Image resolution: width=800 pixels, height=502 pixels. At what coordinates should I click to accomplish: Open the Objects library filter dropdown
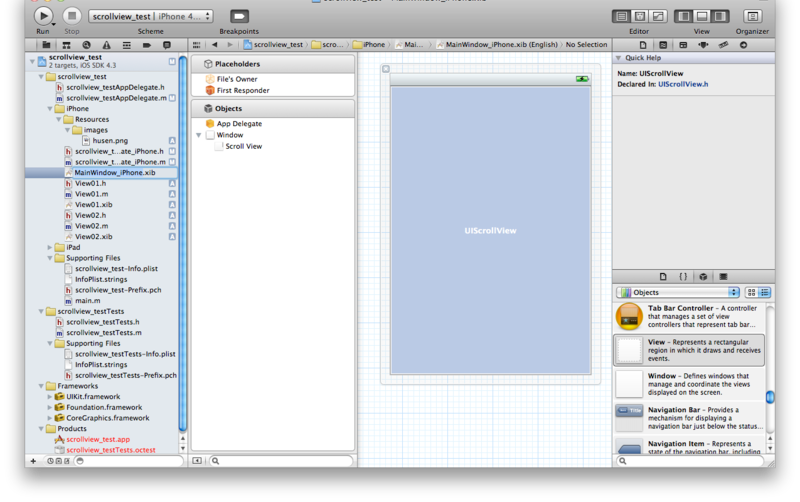[x=678, y=292]
